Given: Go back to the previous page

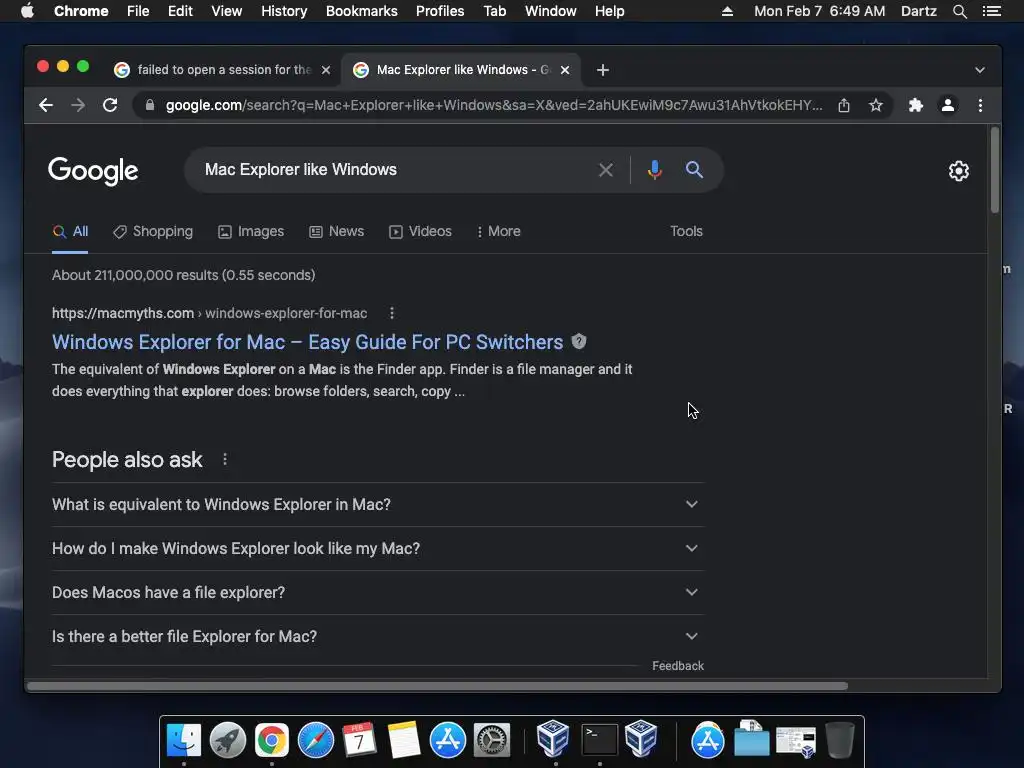Looking at the screenshot, I should [x=46, y=105].
